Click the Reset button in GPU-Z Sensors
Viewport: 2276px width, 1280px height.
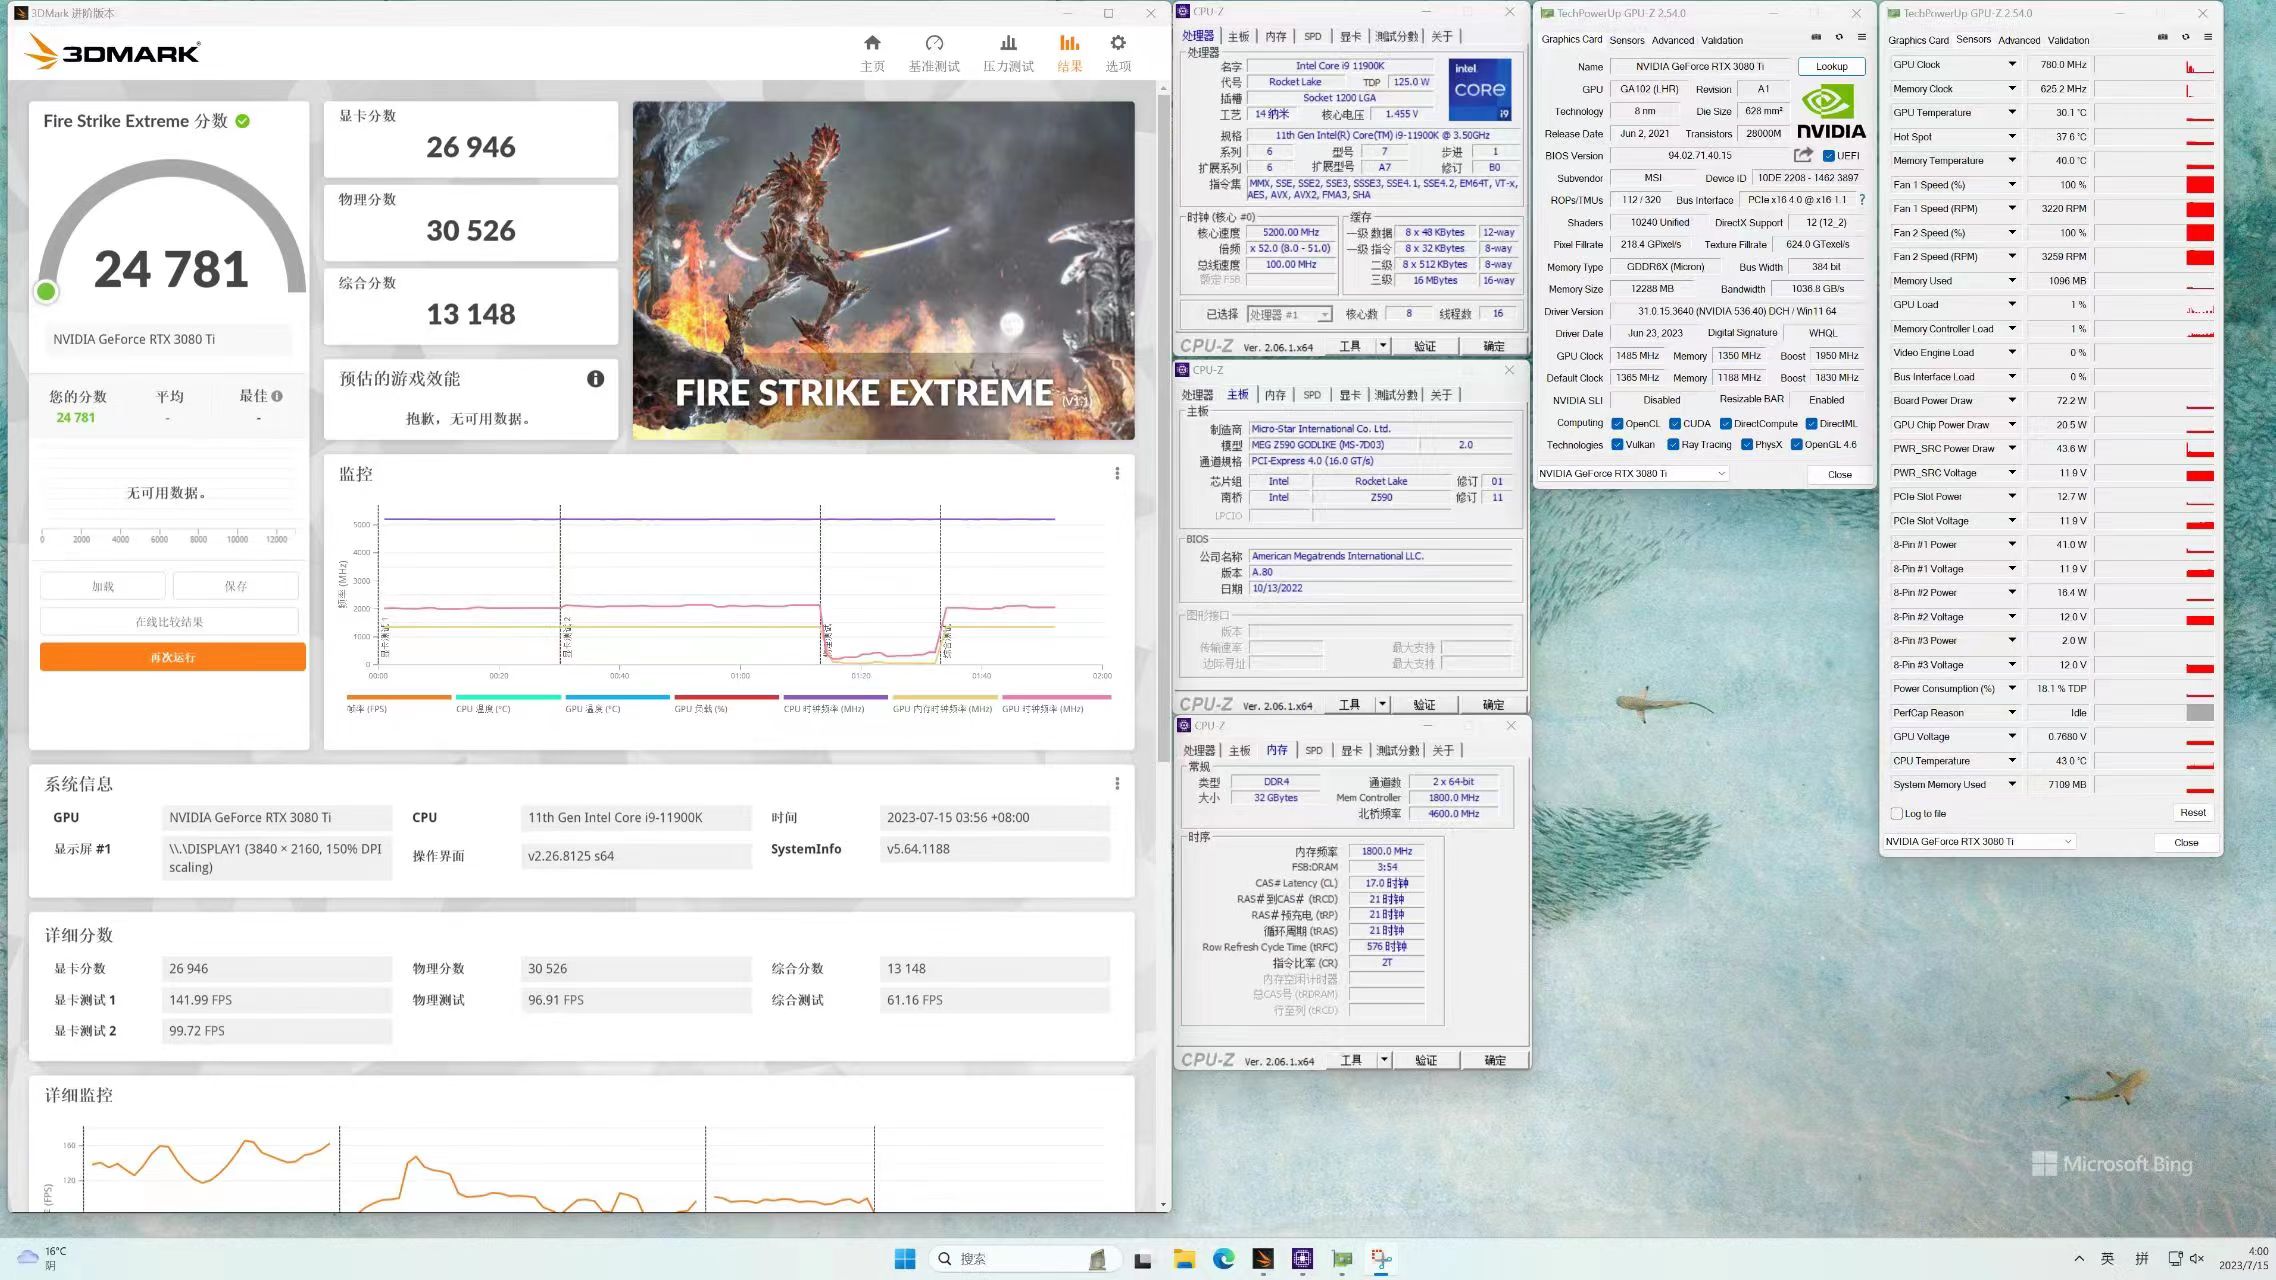[2193, 813]
